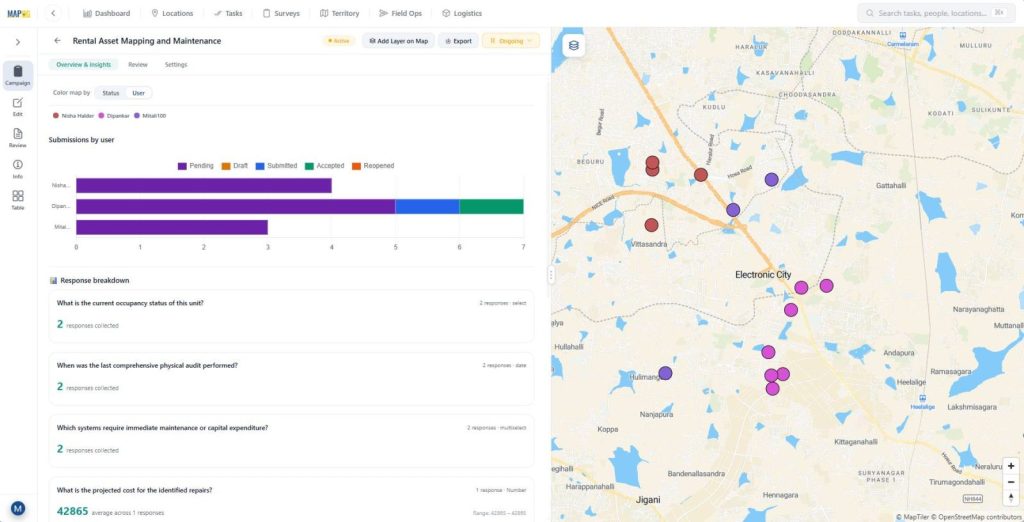The height and width of the screenshot is (522, 1024).
Task: Reset map bearing with the compass button
Action: pyautogui.click(x=1011, y=498)
